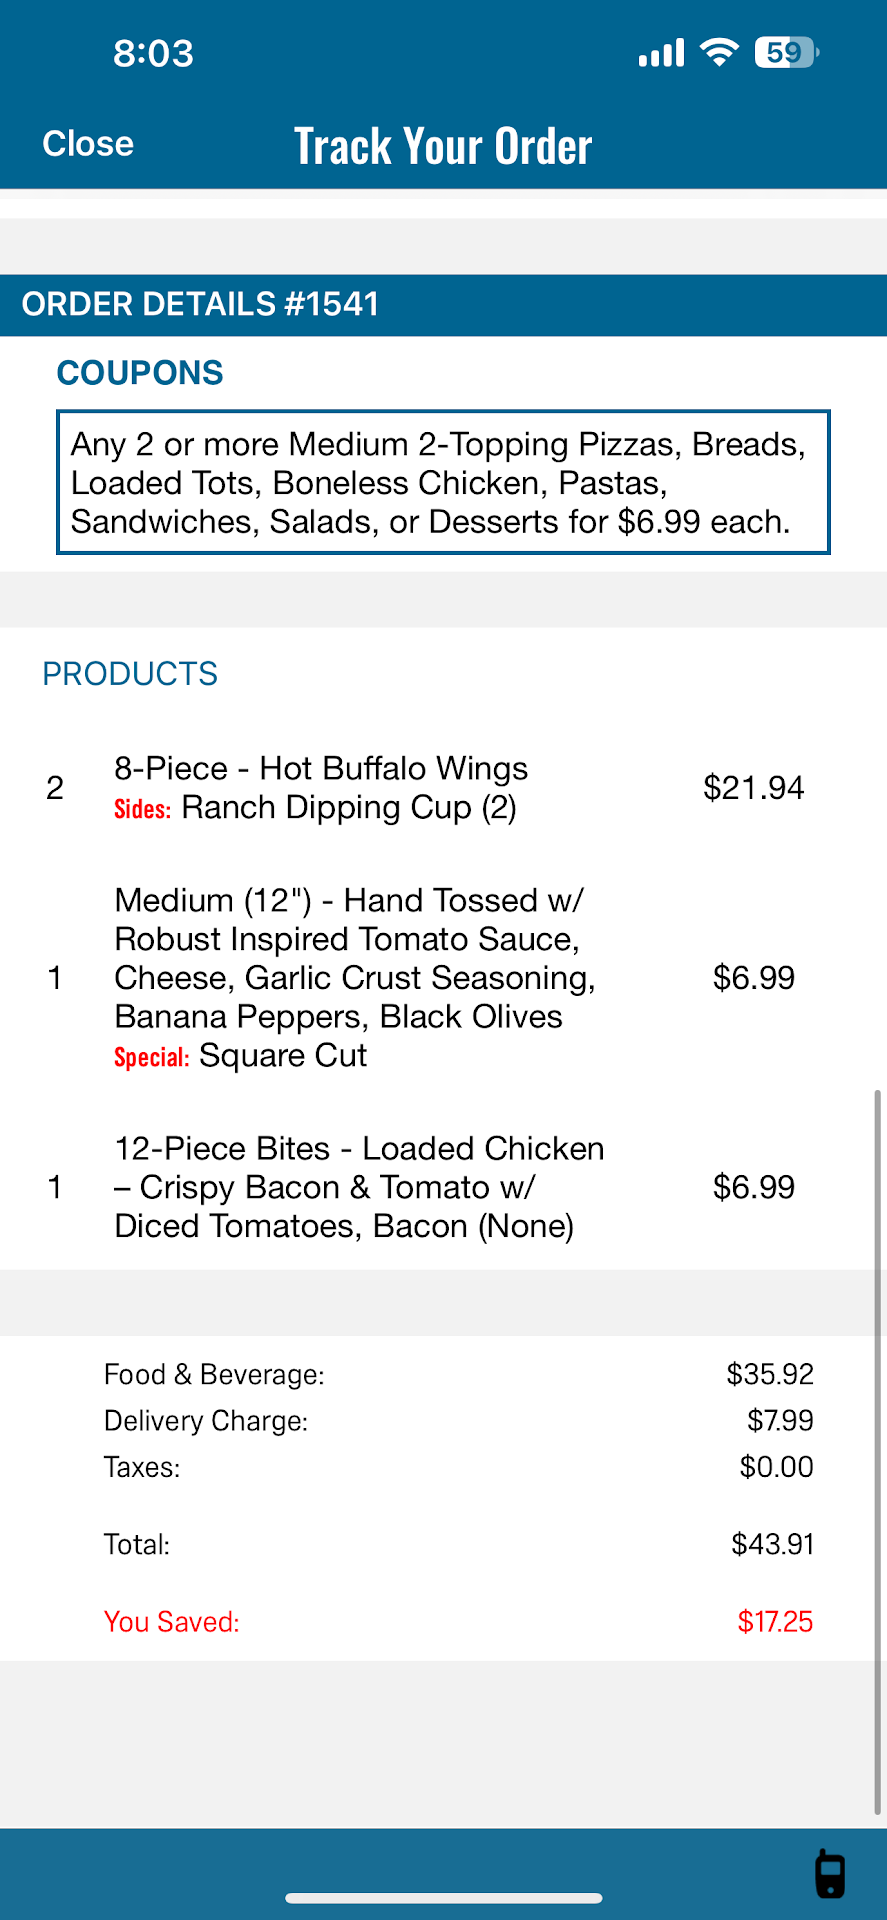Tap the battery level indicator

(x=787, y=52)
